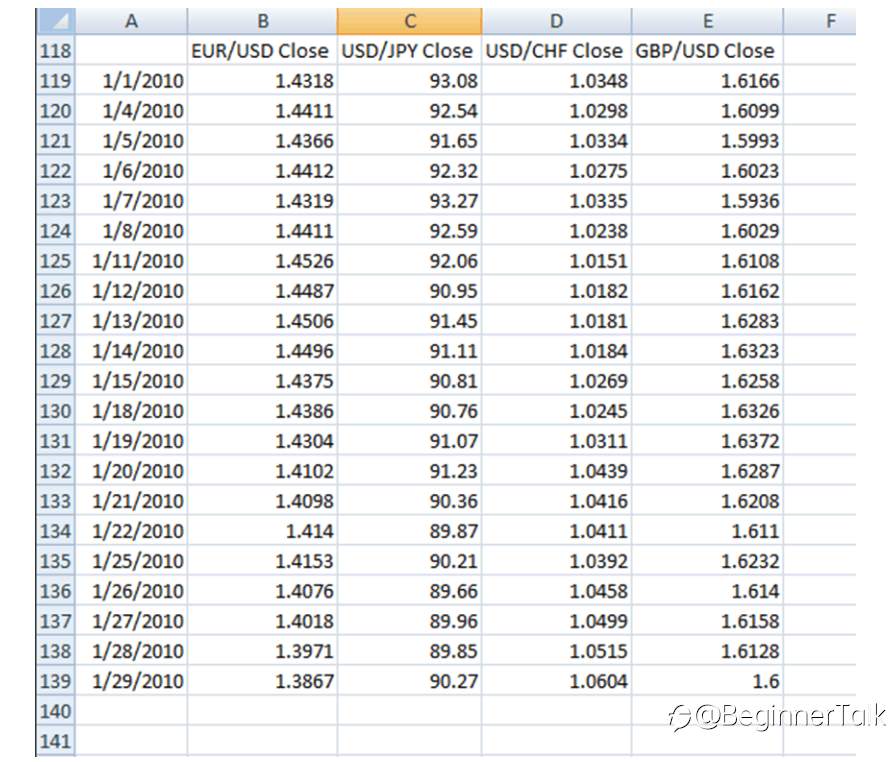Image resolution: width=896 pixels, height=762 pixels.
Task: Click the 'EUR/USD Close' header cell
Action: (x=262, y=51)
